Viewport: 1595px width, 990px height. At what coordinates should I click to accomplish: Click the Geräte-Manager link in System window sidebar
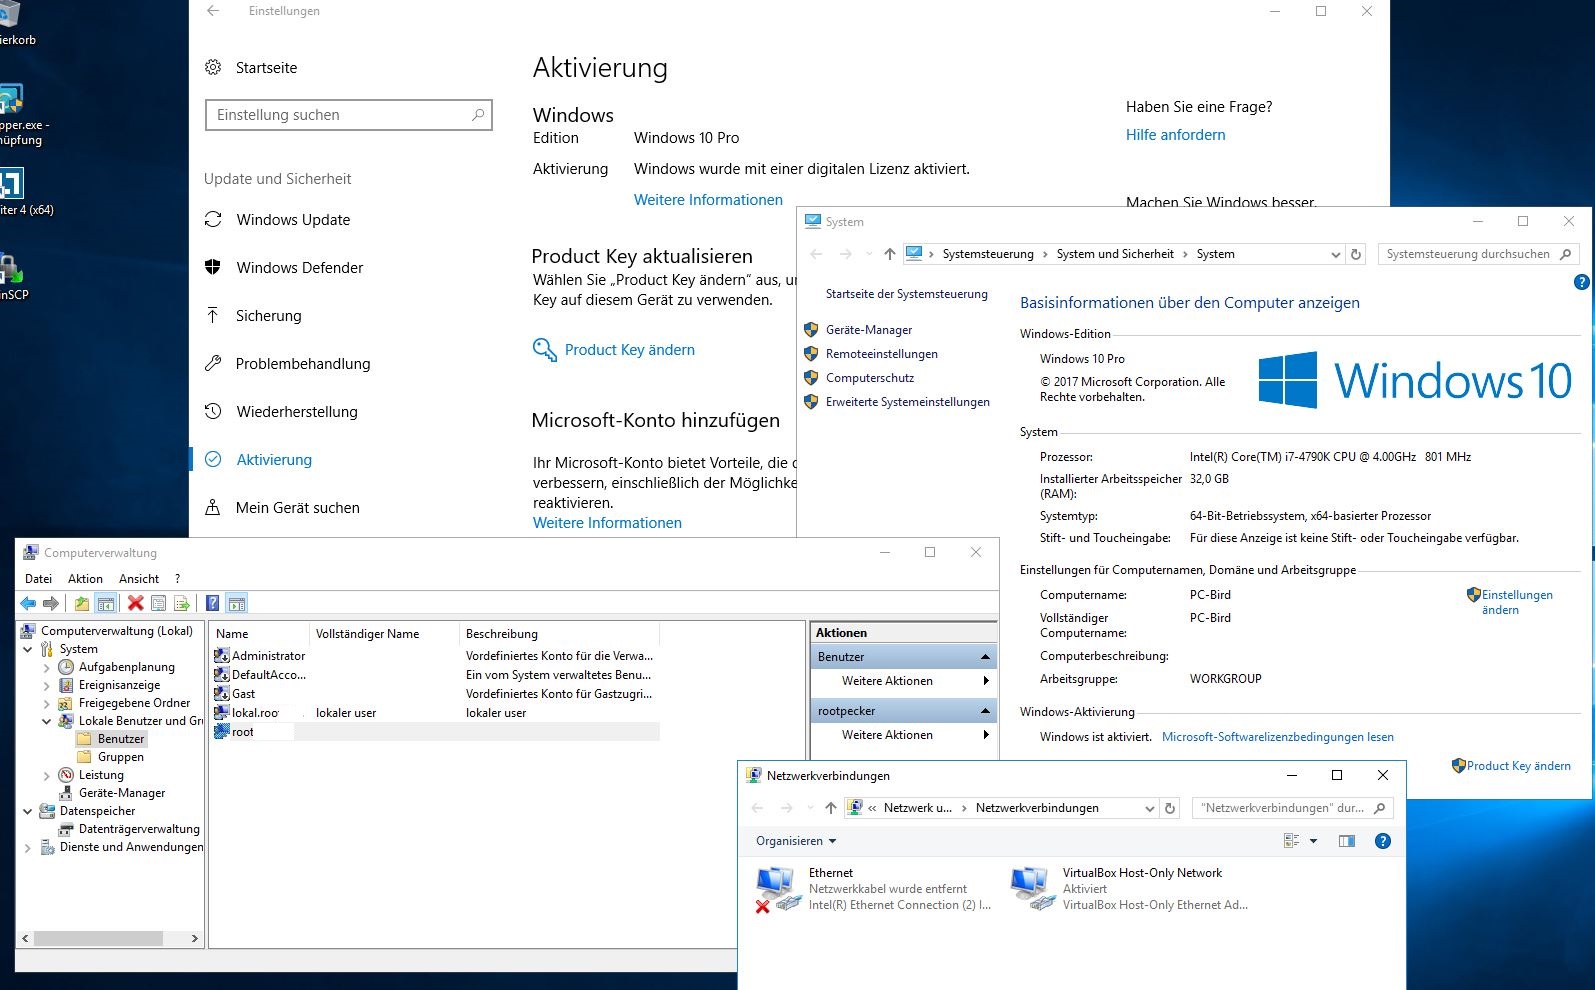coord(869,330)
